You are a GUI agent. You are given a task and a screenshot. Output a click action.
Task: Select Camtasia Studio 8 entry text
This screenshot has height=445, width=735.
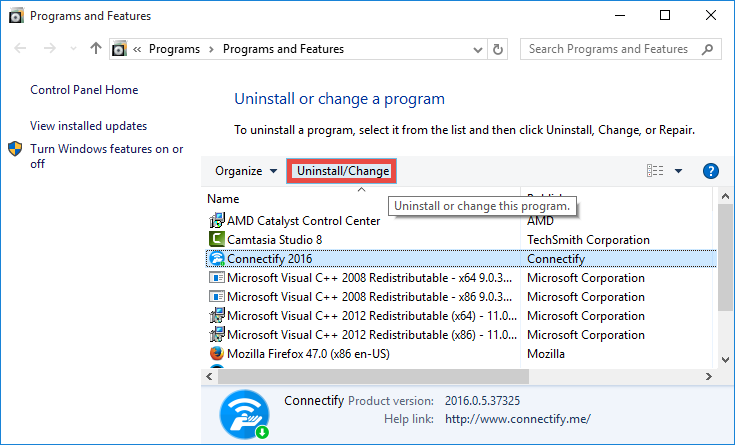tap(275, 240)
